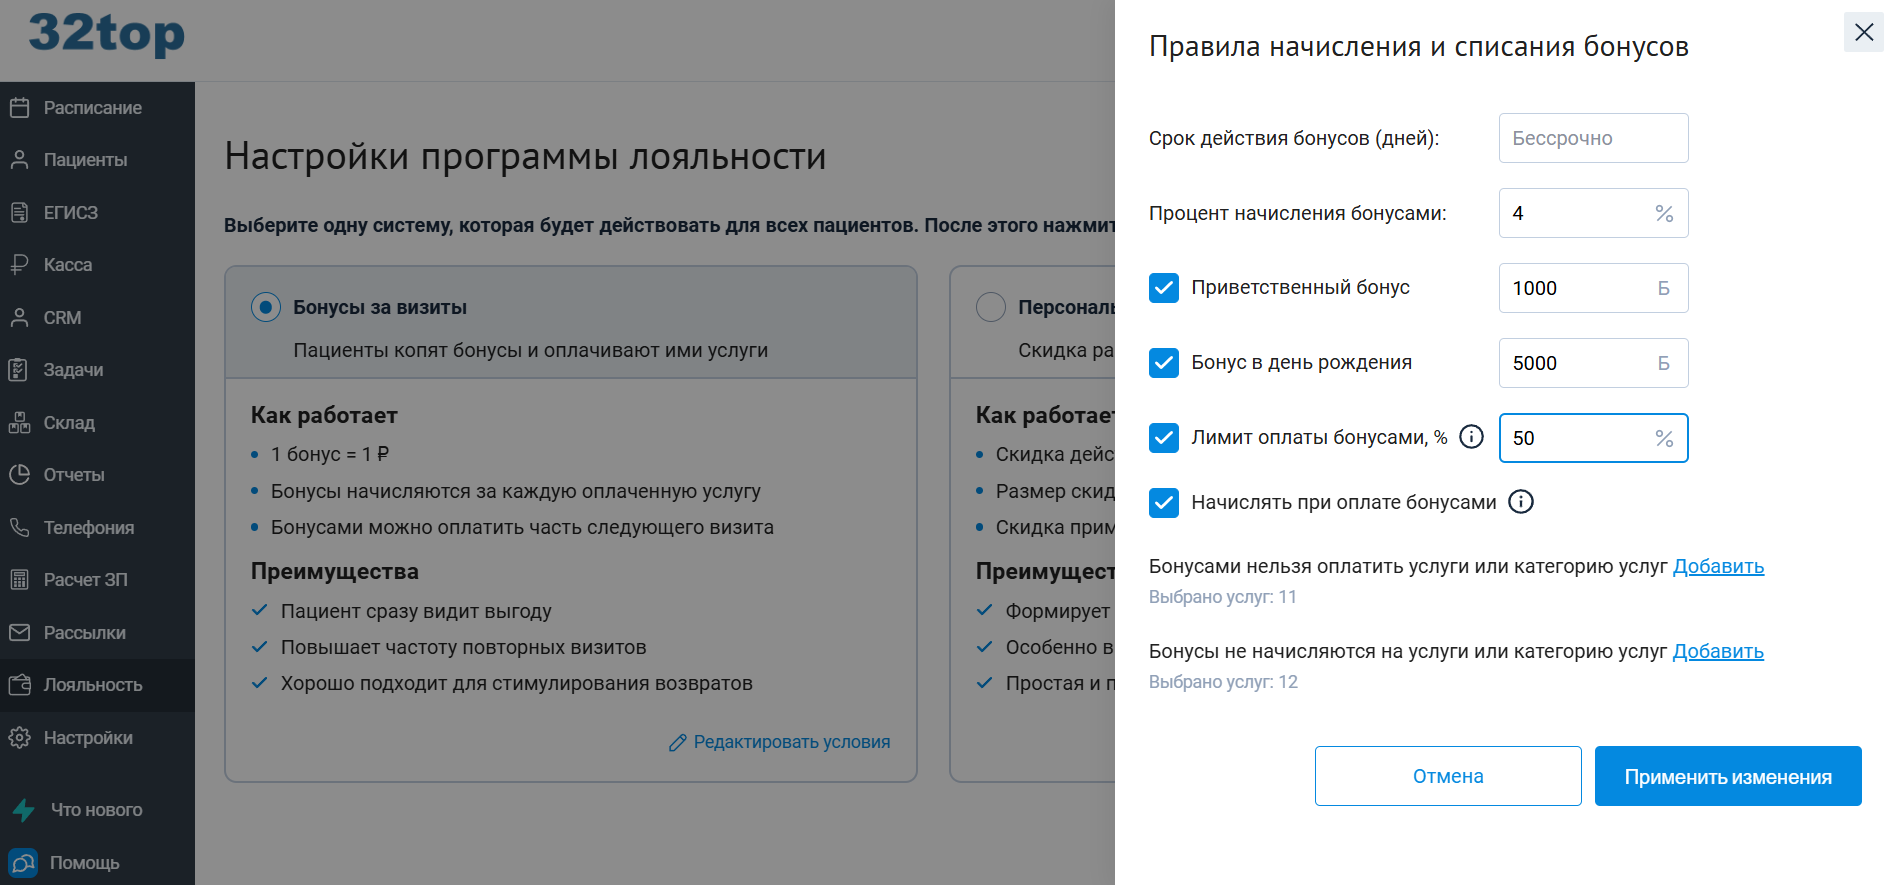Disable Начислять при оплате бонусами checkbox
The image size is (1890, 885).
(x=1164, y=502)
